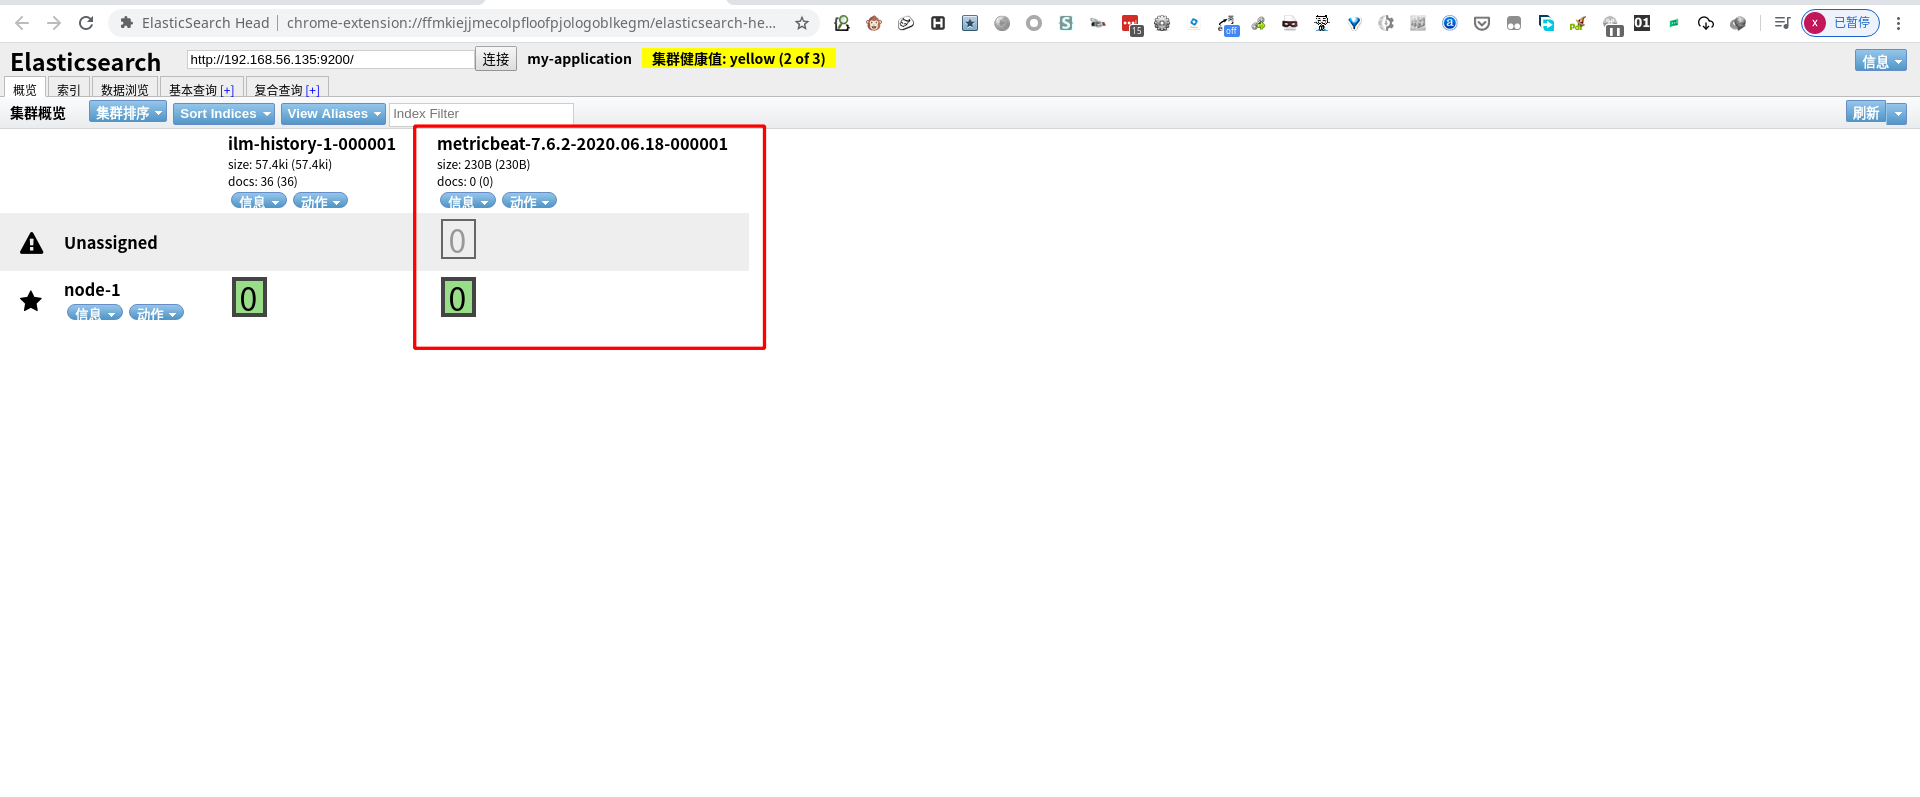Click 'size: 230B (230B)' text

484,165
